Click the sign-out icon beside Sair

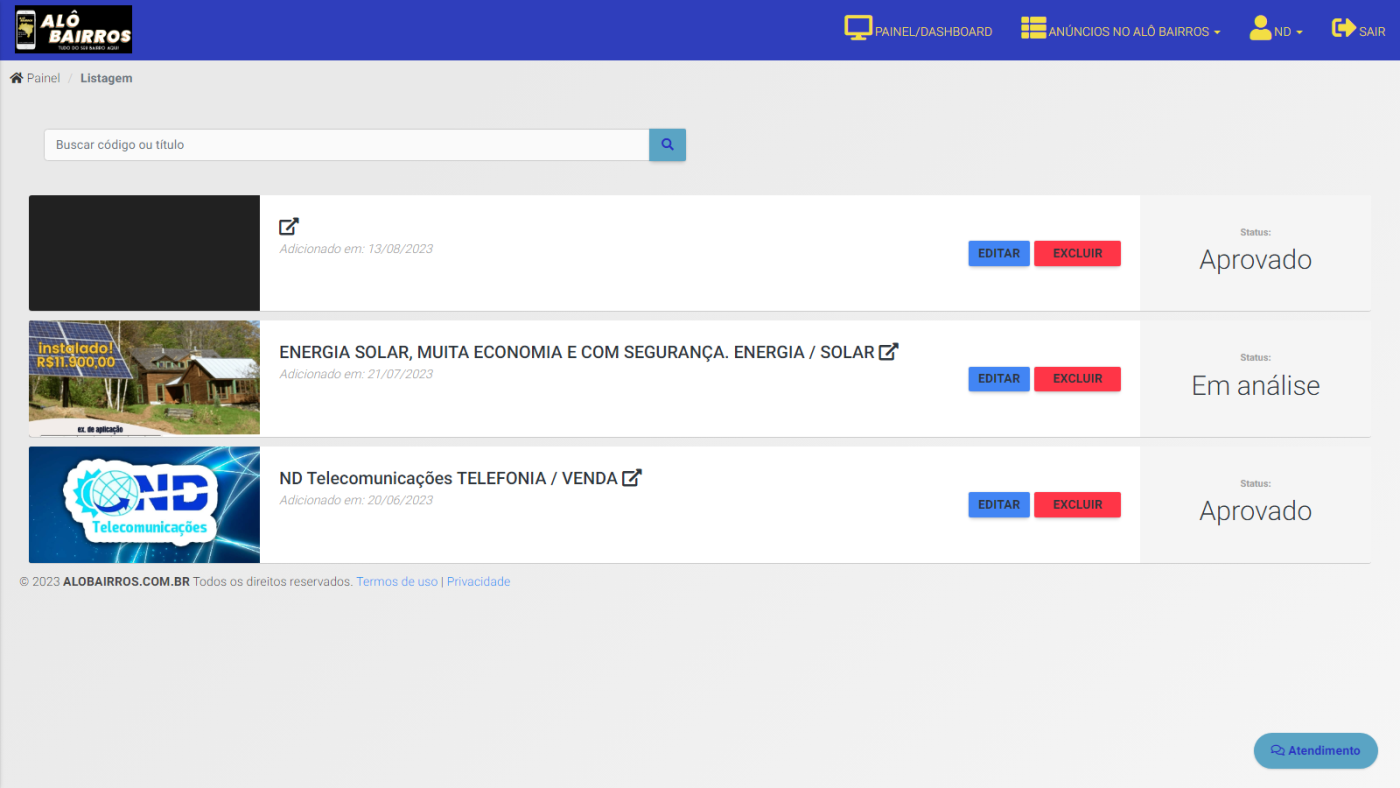(1343, 28)
